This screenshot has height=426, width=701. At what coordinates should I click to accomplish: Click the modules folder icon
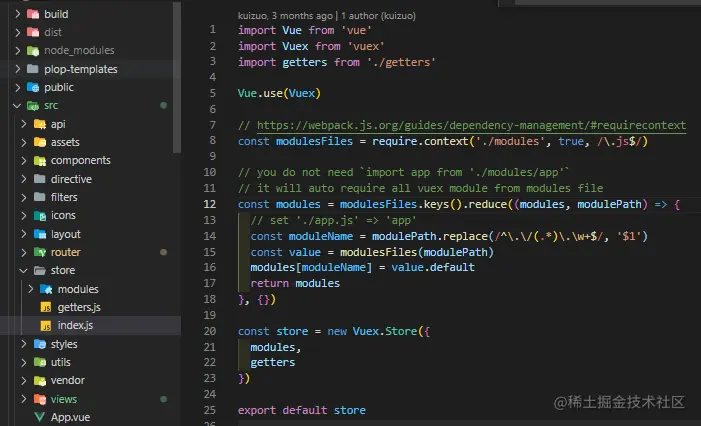pyautogui.click(x=46, y=289)
